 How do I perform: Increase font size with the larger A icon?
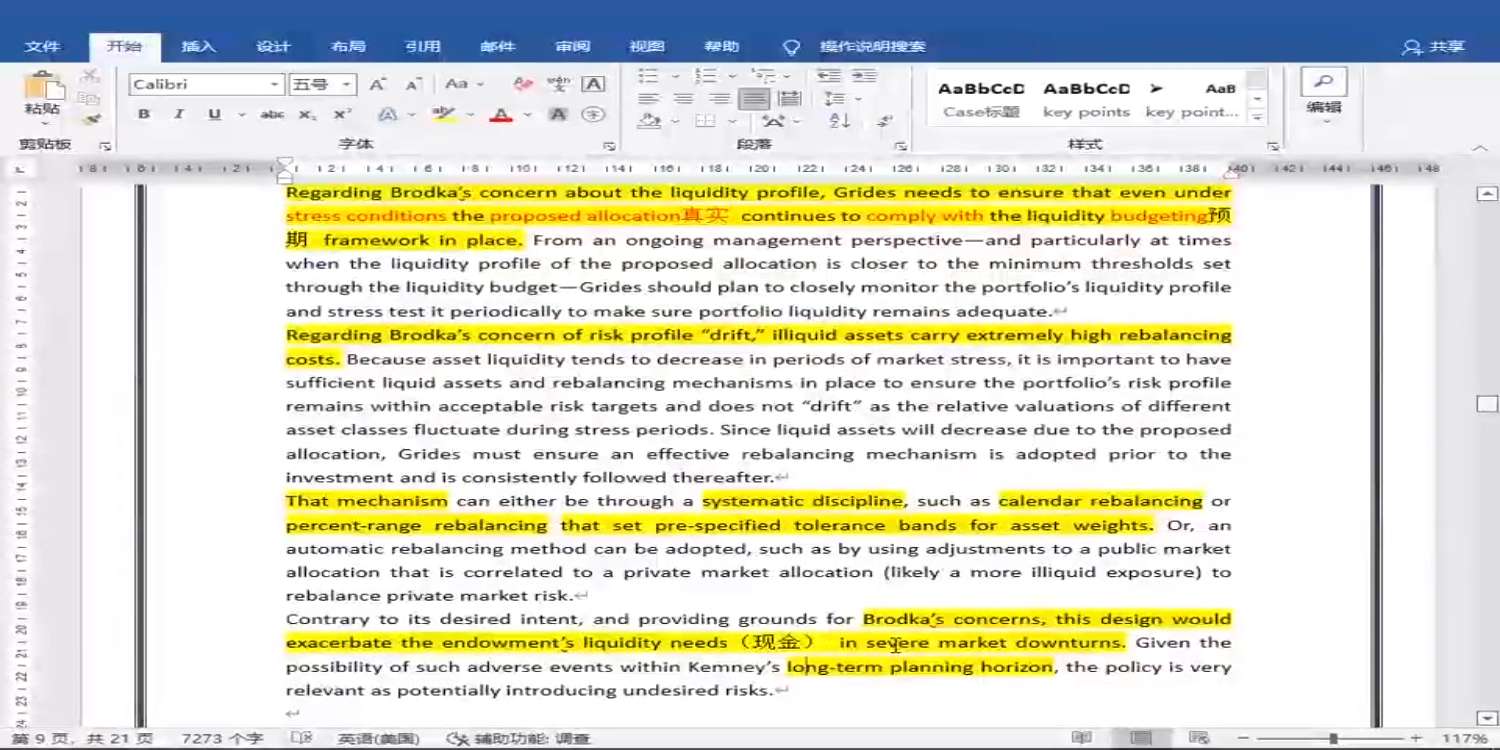377,85
